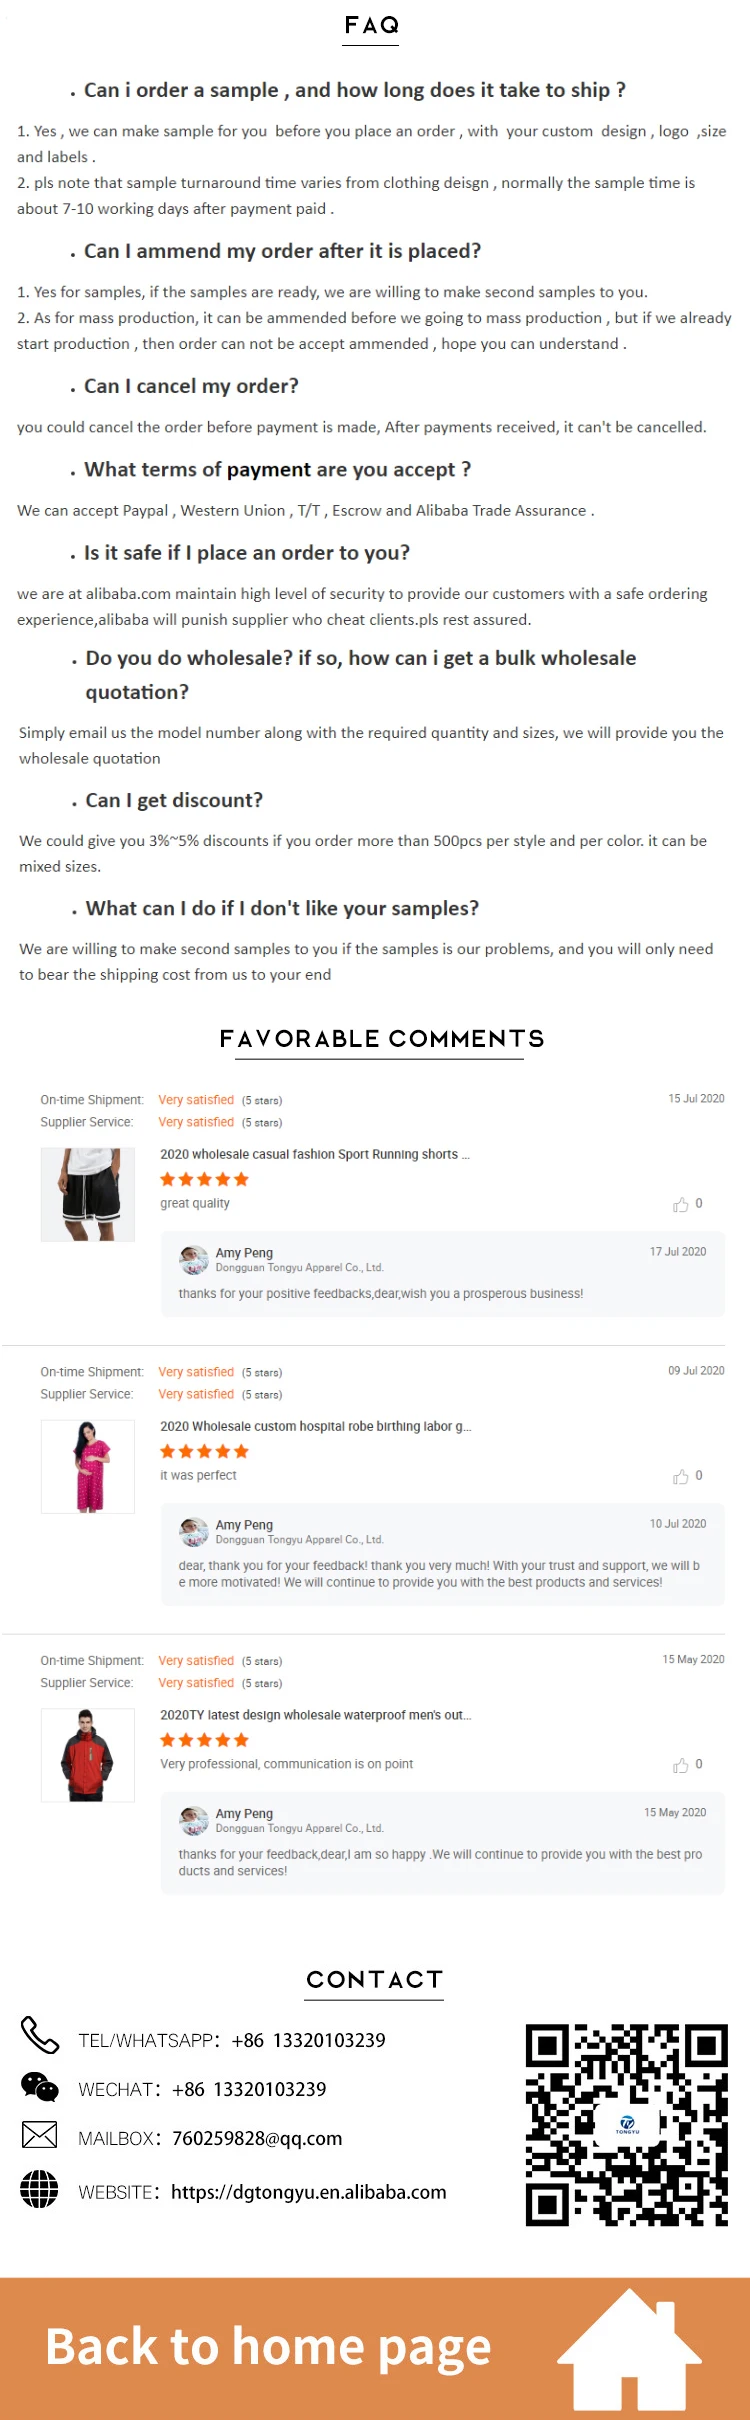Image resolution: width=750 pixels, height=2420 pixels.
Task: Open the Sport Running shorts product title
Action: pos(314,1154)
